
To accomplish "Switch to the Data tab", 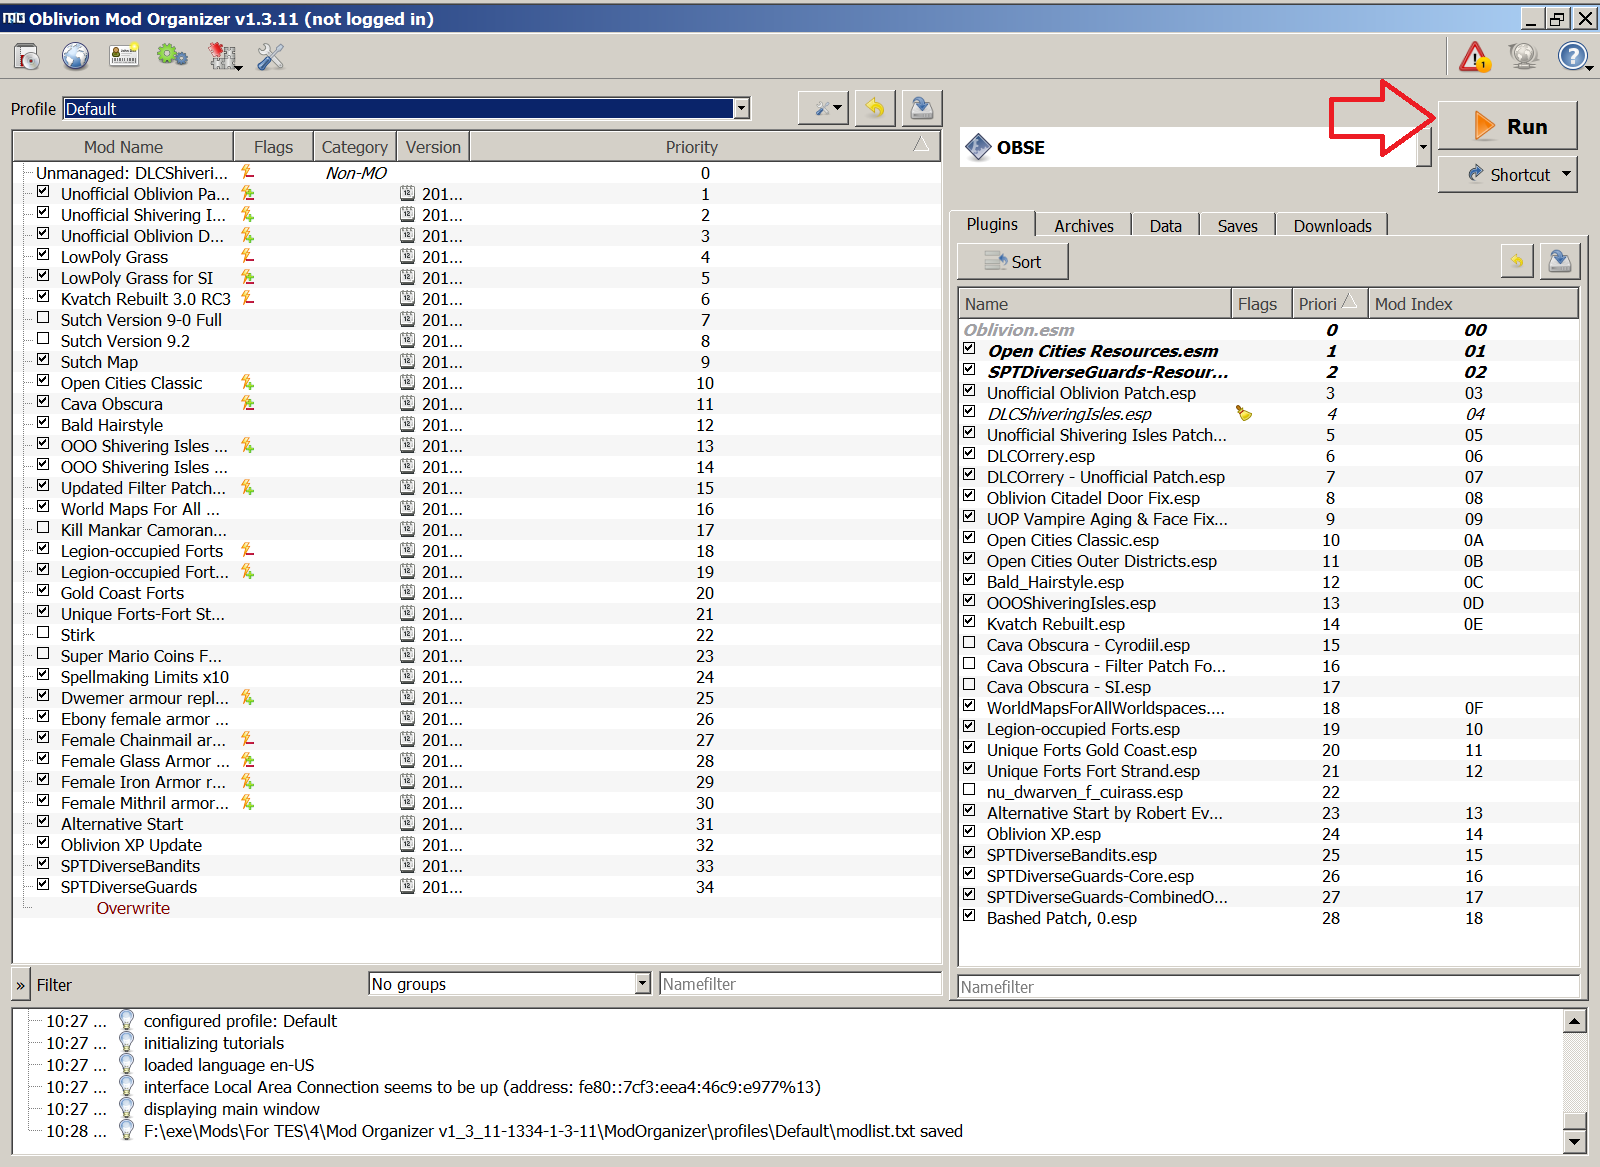I will [1165, 226].
